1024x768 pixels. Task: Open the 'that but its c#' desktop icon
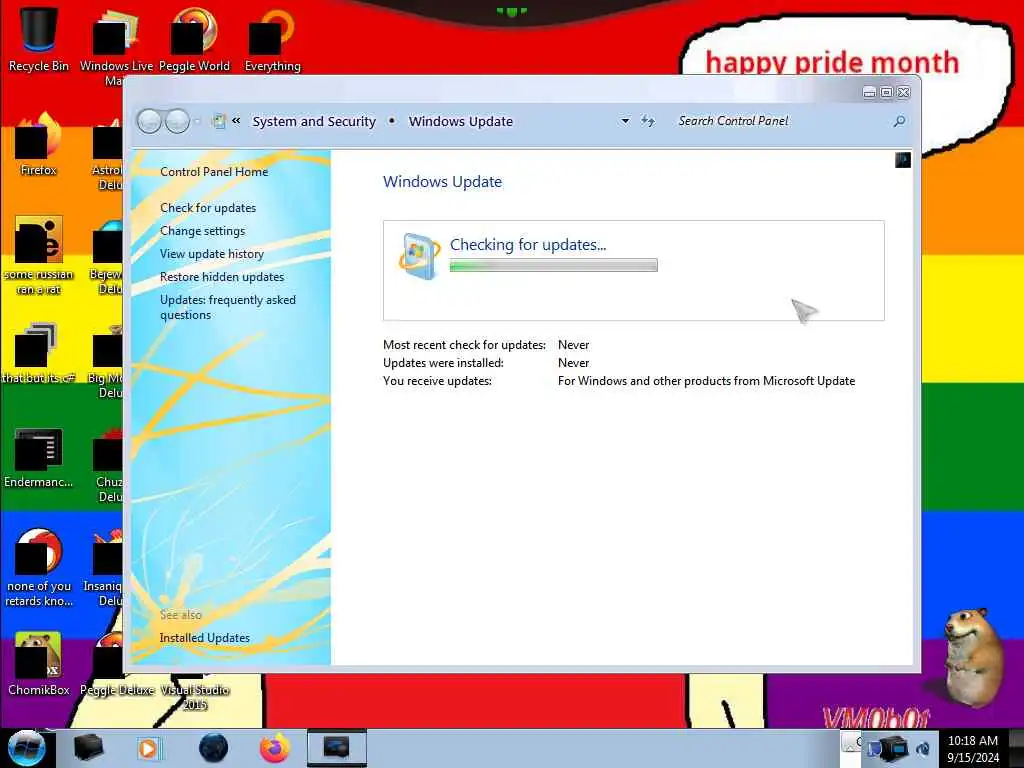click(39, 353)
